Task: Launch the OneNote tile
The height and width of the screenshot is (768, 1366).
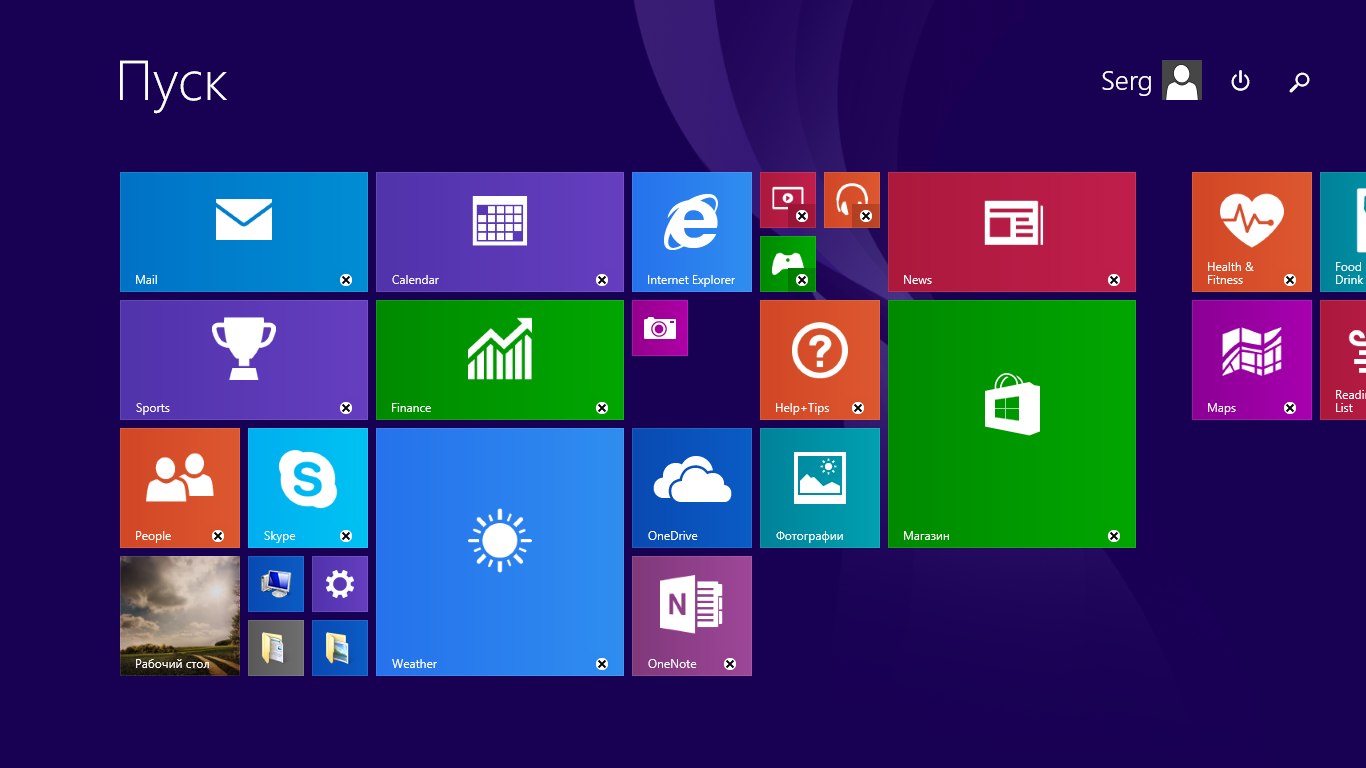Action: pos(692,616)
